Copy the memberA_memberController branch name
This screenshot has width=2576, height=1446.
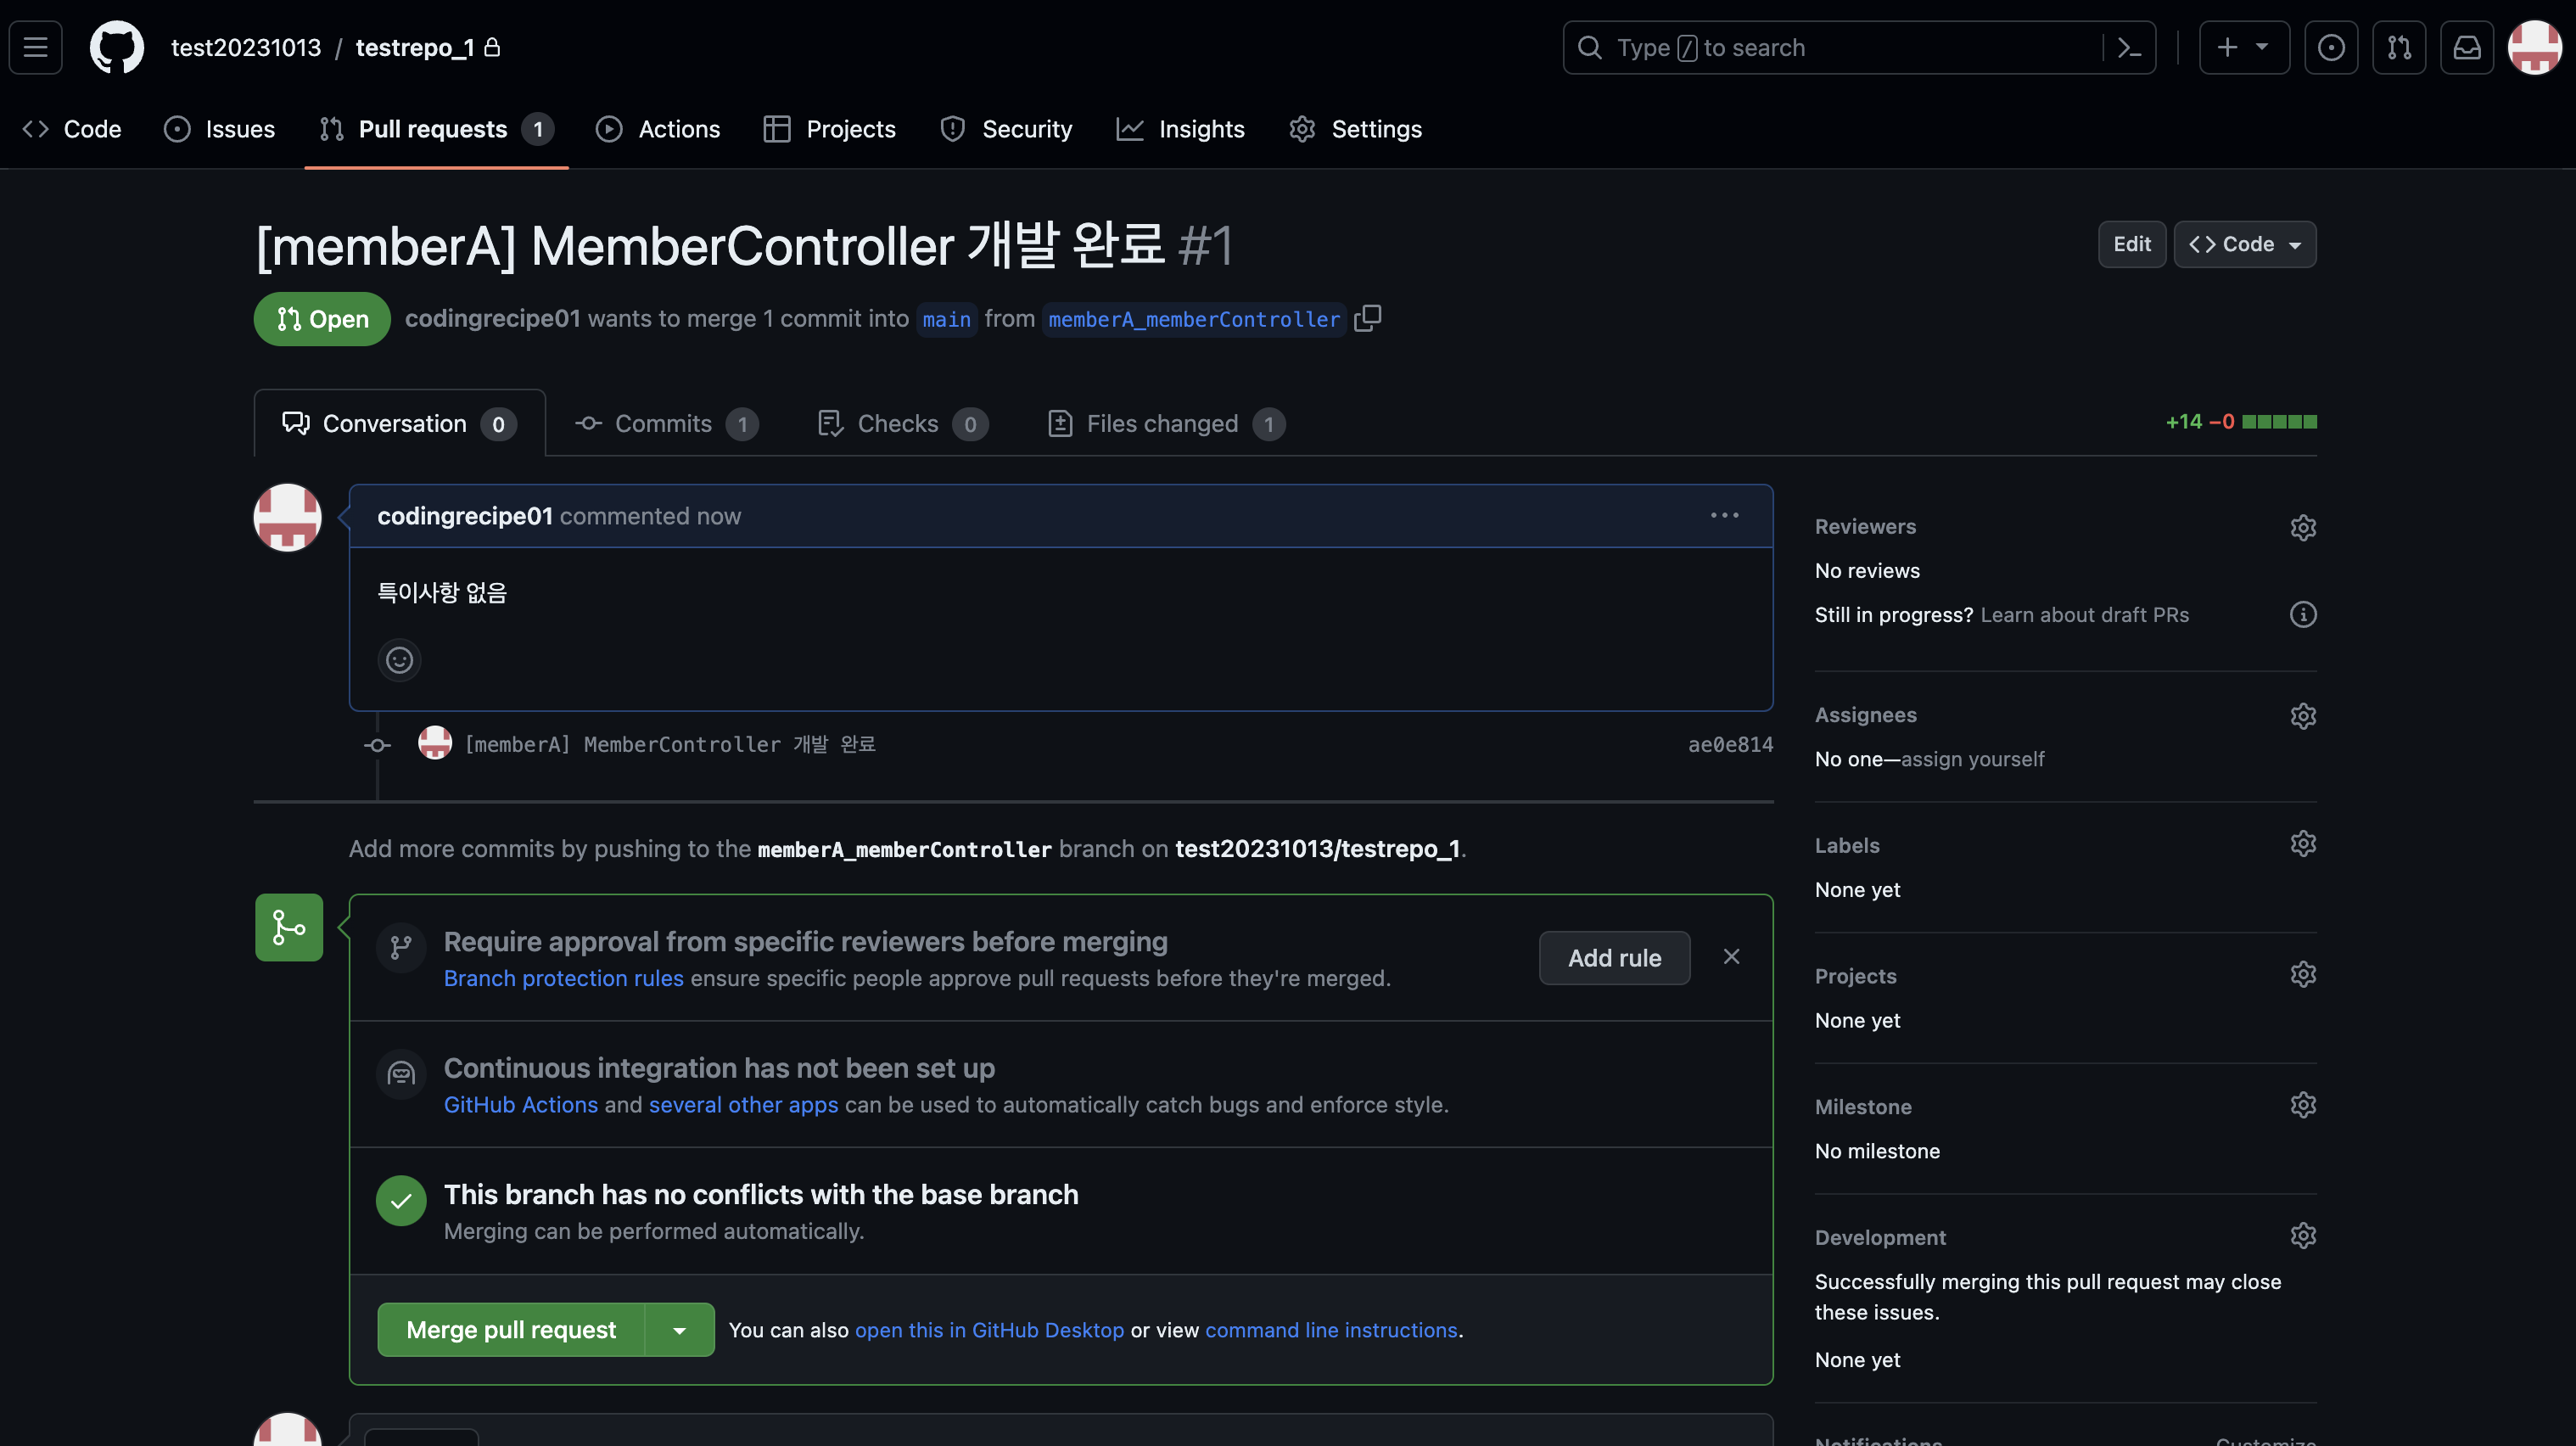point(1367,318)
